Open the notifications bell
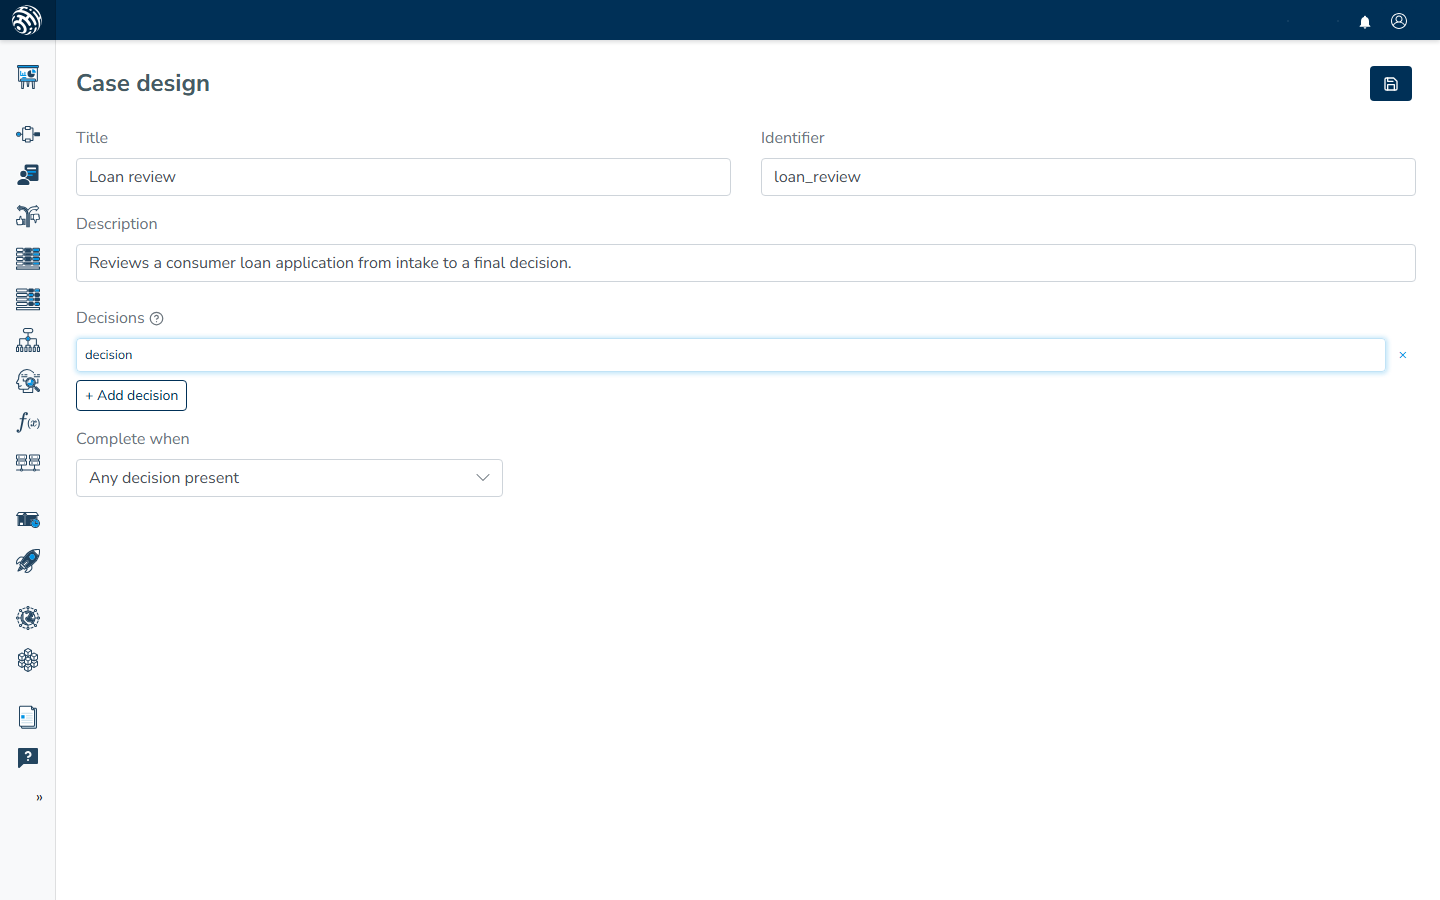The width and height of the screenshot is (1440, 900). [1365, 22]
